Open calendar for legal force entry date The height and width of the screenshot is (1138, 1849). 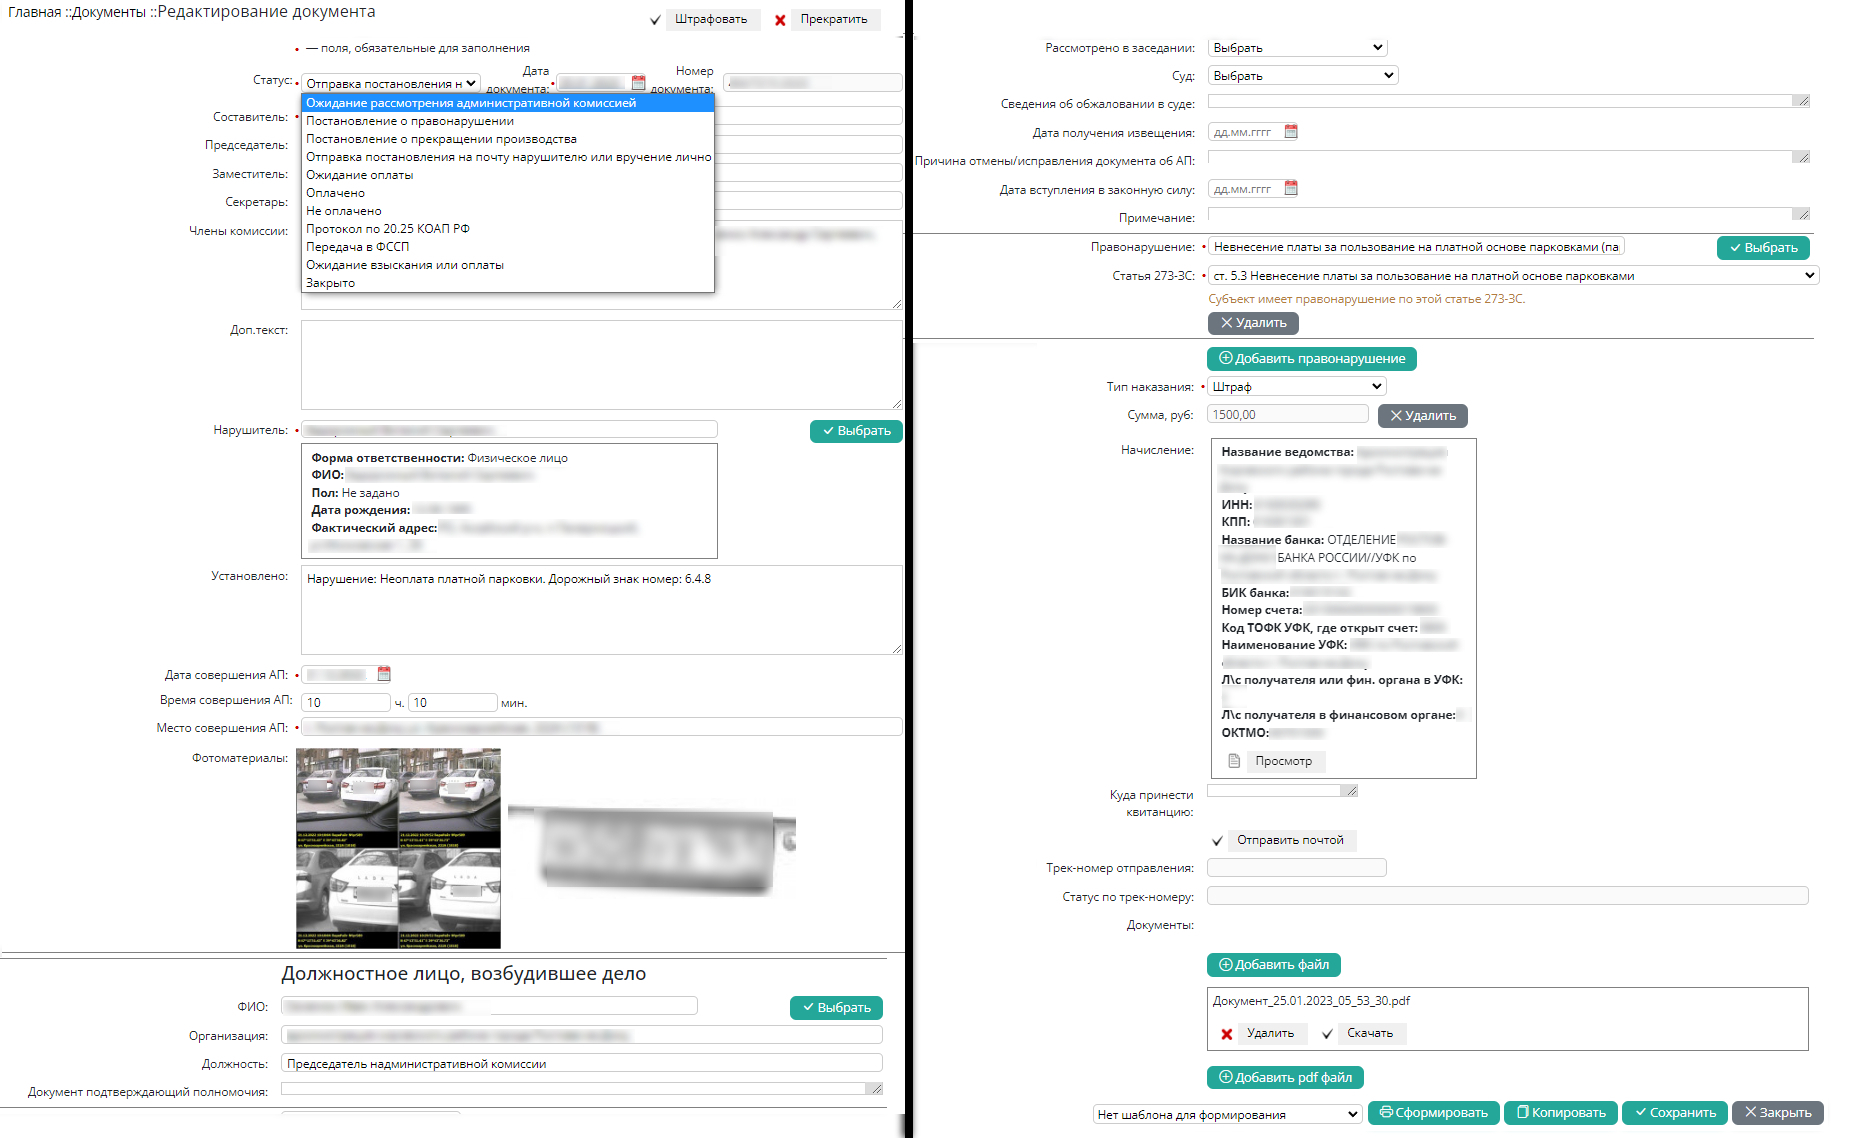1290,189
